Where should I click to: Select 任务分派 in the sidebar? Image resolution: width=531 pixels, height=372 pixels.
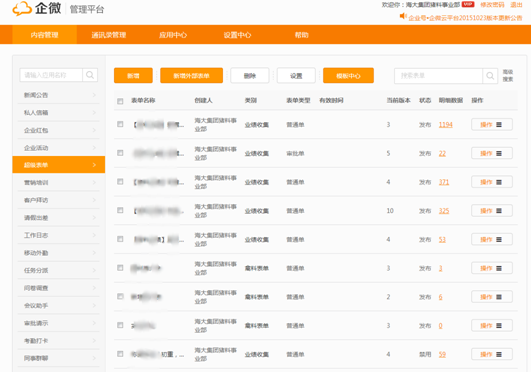click(59, 270)
